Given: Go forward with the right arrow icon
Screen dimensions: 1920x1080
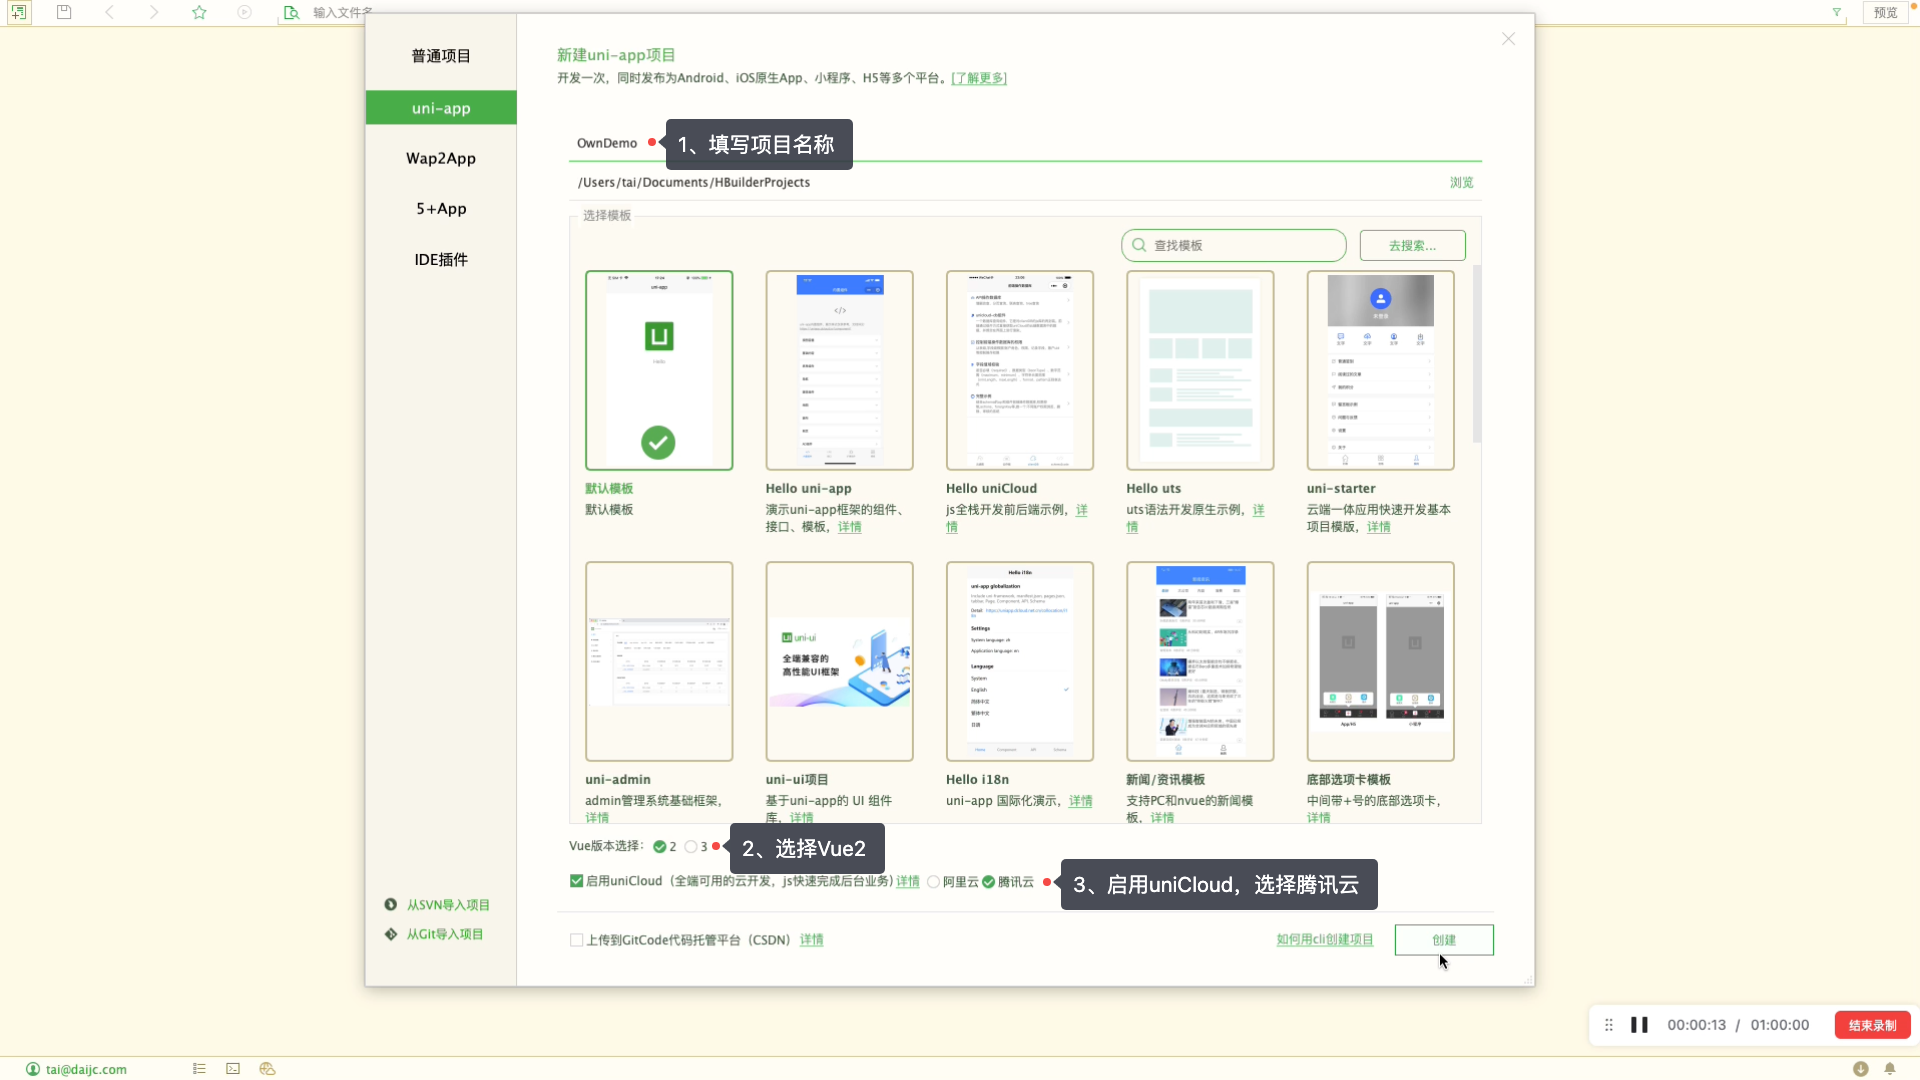Looking at the screenshot, I should 154,12.
